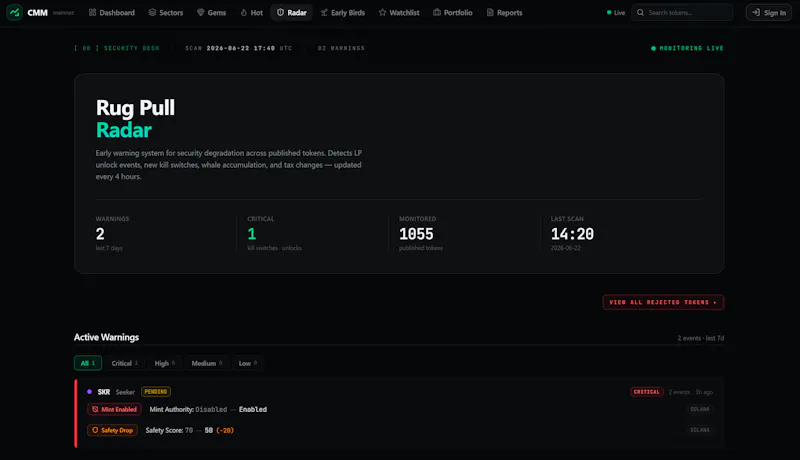Click the PENDING status badge
This screenshot has width=800, height=460.
156,392
